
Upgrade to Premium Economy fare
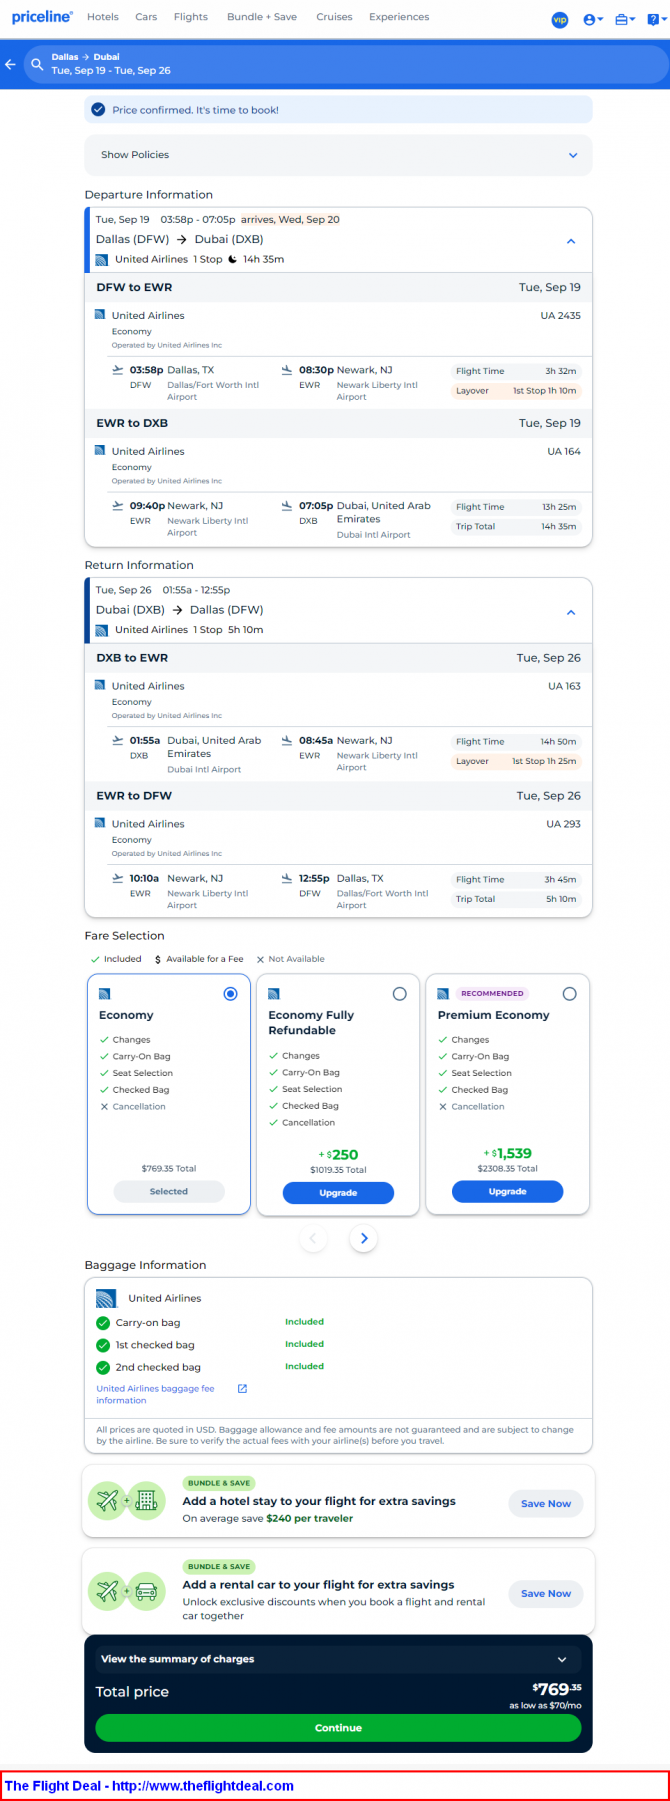click(507, 1192)
